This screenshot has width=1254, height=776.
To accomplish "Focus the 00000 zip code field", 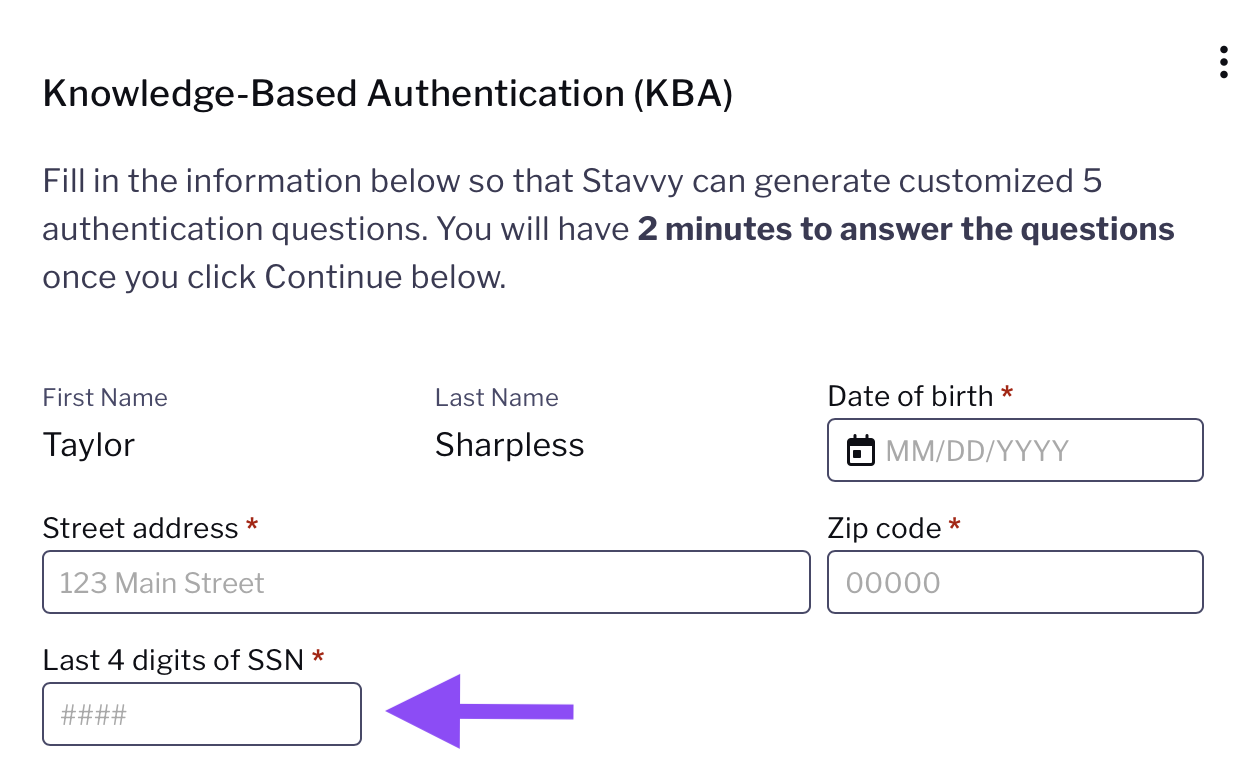I will point(1015,582).
